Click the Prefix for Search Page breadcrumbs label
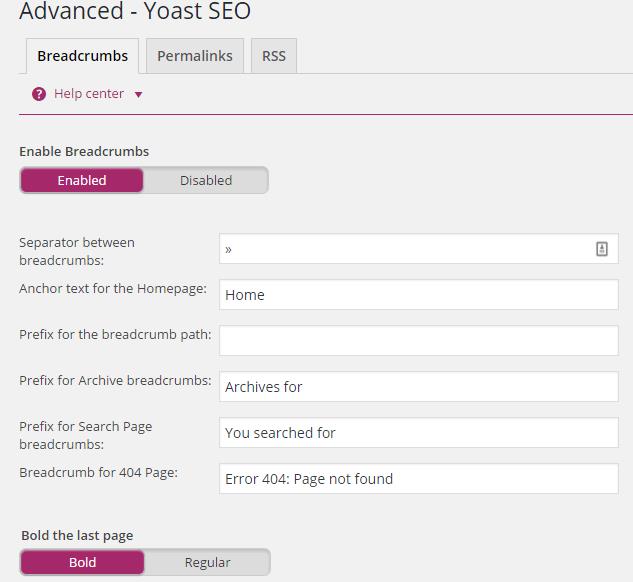The height and width of the screenshot is (582, 633). (86, 435)
